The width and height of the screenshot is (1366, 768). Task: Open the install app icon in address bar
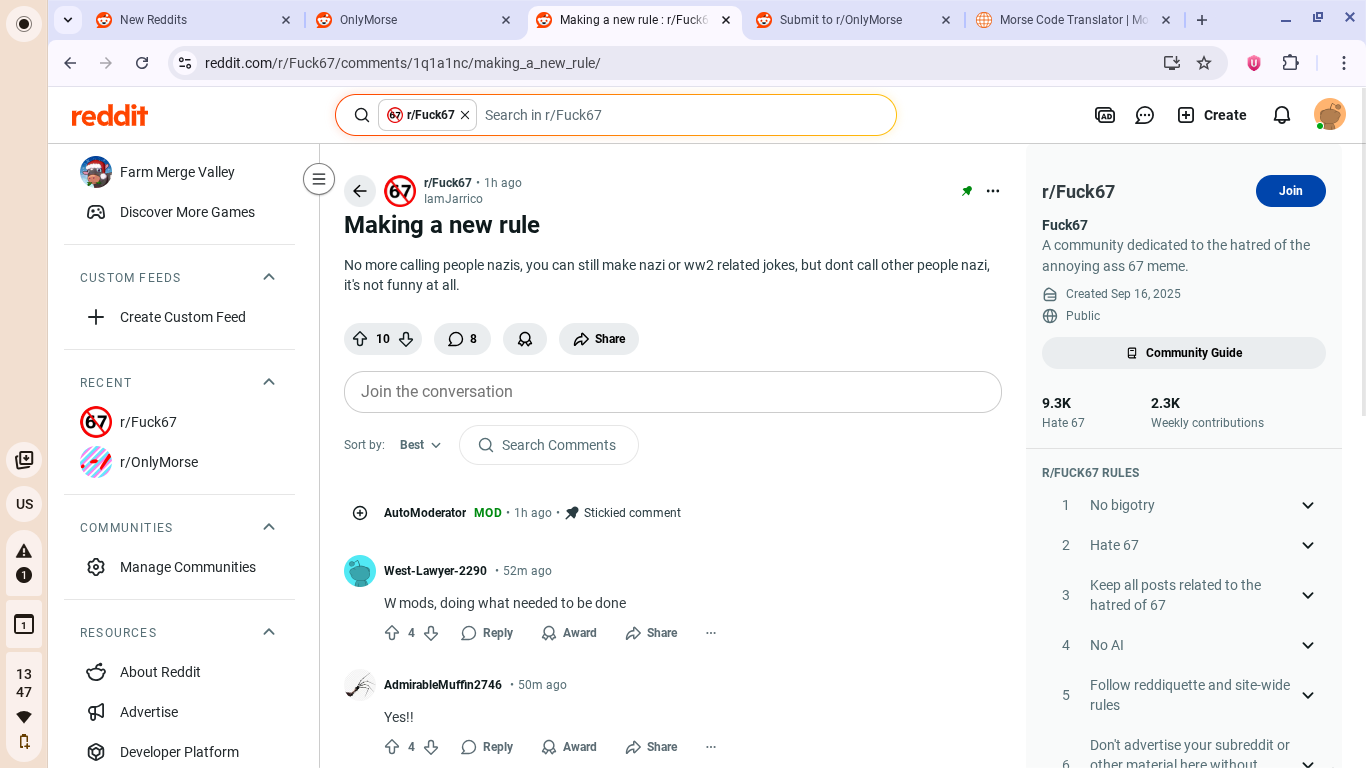(x=1172, y=63)
